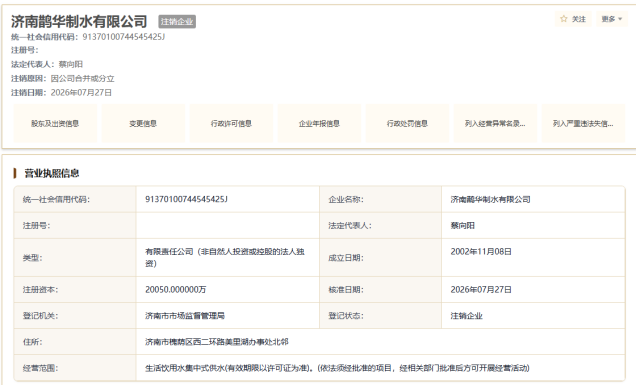This screenshot has width=637, height=386.
Task: Open the 企业年报信息 tab
Action: pyautogui.click(x=319, y=123)
